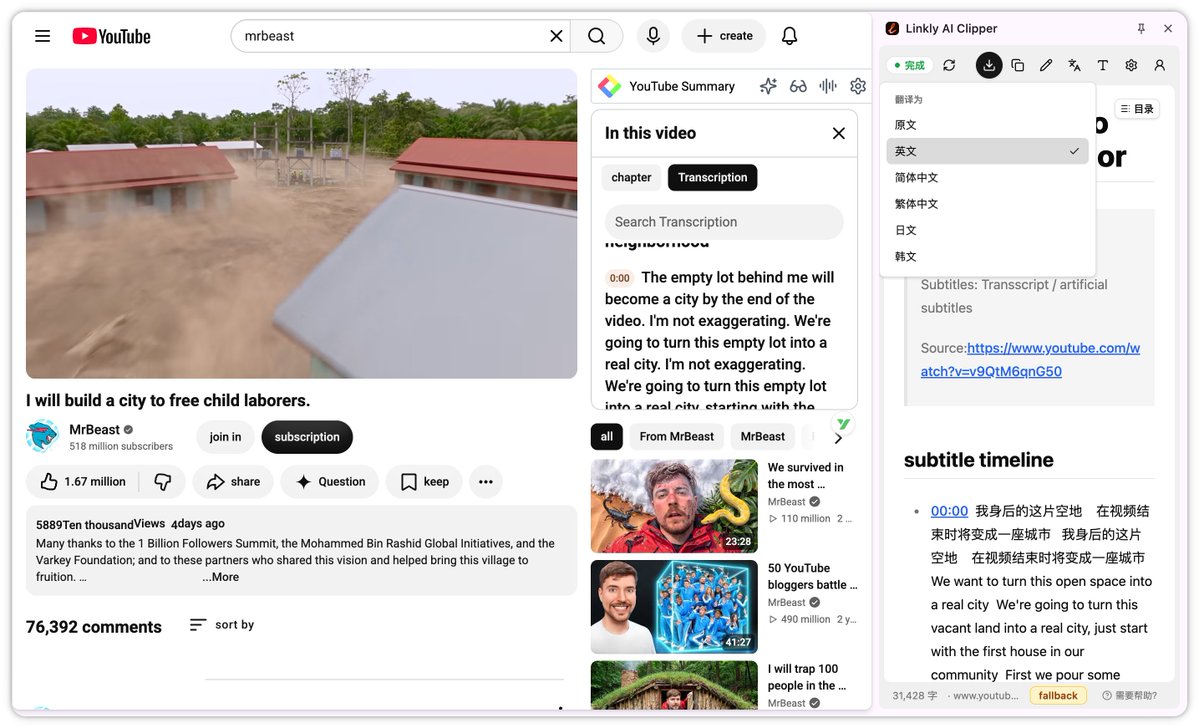Switch to the chapter tab
Viewport: 1199px width, 728px height.
tap(631, 177)
